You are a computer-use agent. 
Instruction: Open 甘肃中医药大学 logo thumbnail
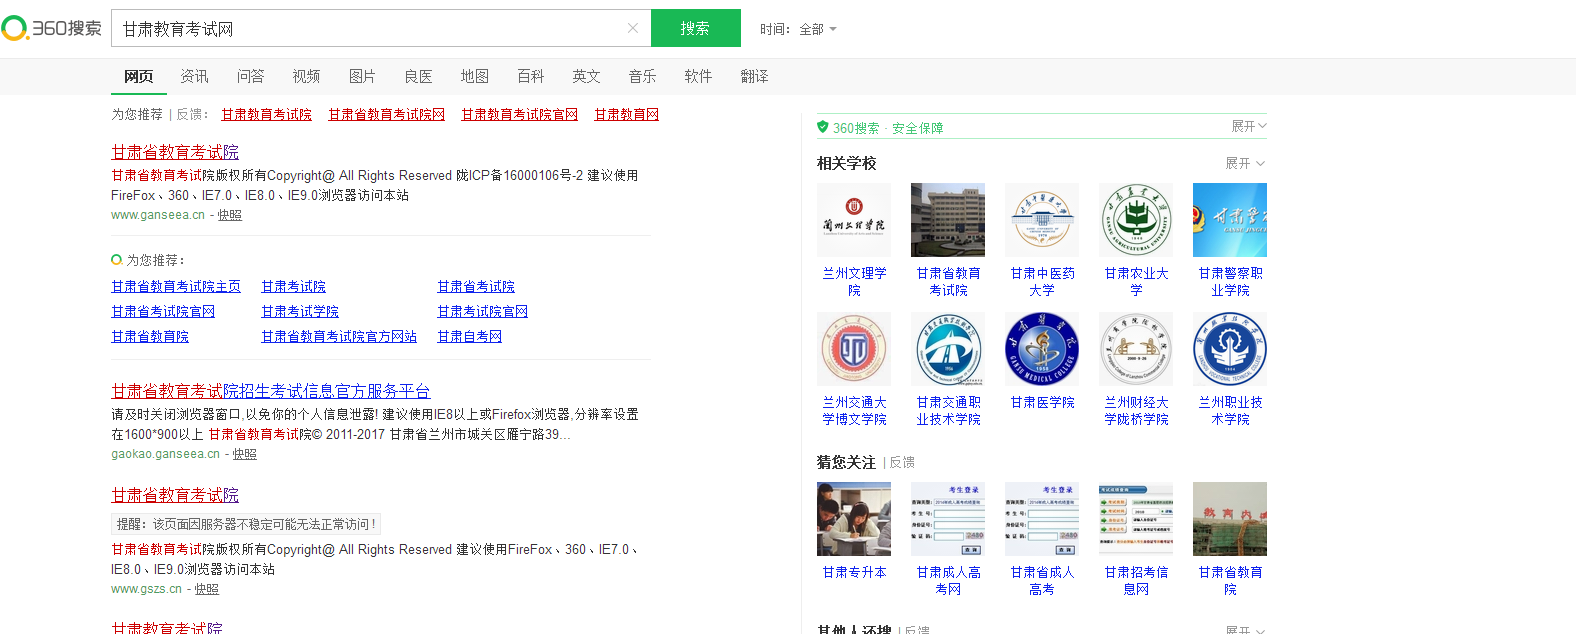tap(1042, 220)
